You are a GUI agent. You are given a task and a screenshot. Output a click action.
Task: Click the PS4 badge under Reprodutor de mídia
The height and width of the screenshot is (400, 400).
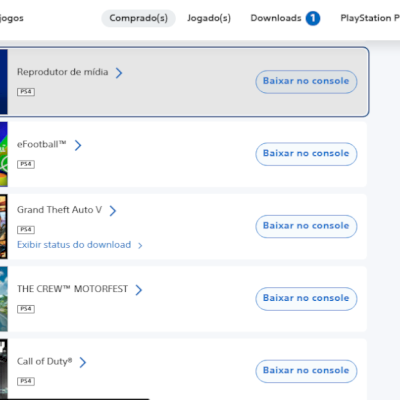click(x=26, y=92)
